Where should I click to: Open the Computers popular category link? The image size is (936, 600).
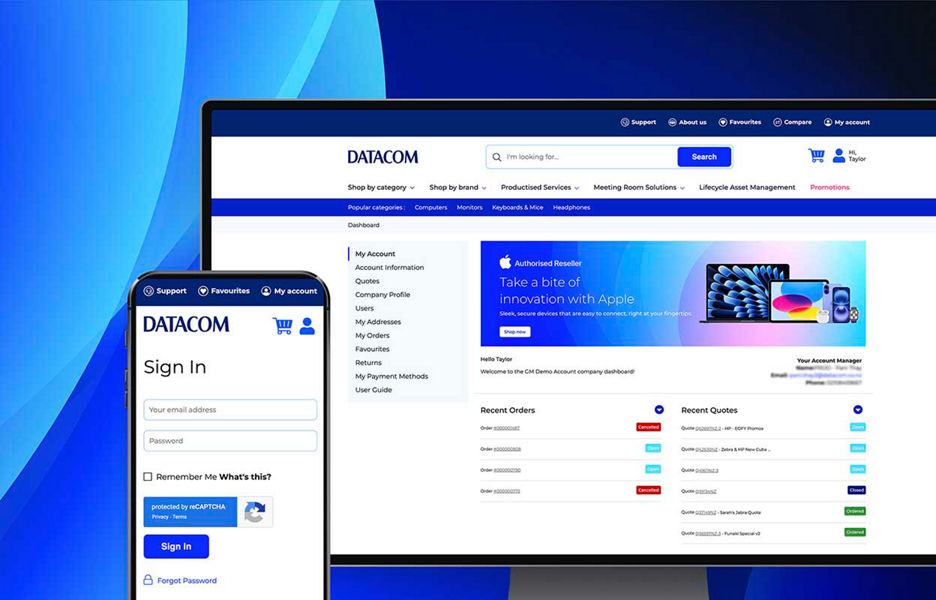pos(430,208)
